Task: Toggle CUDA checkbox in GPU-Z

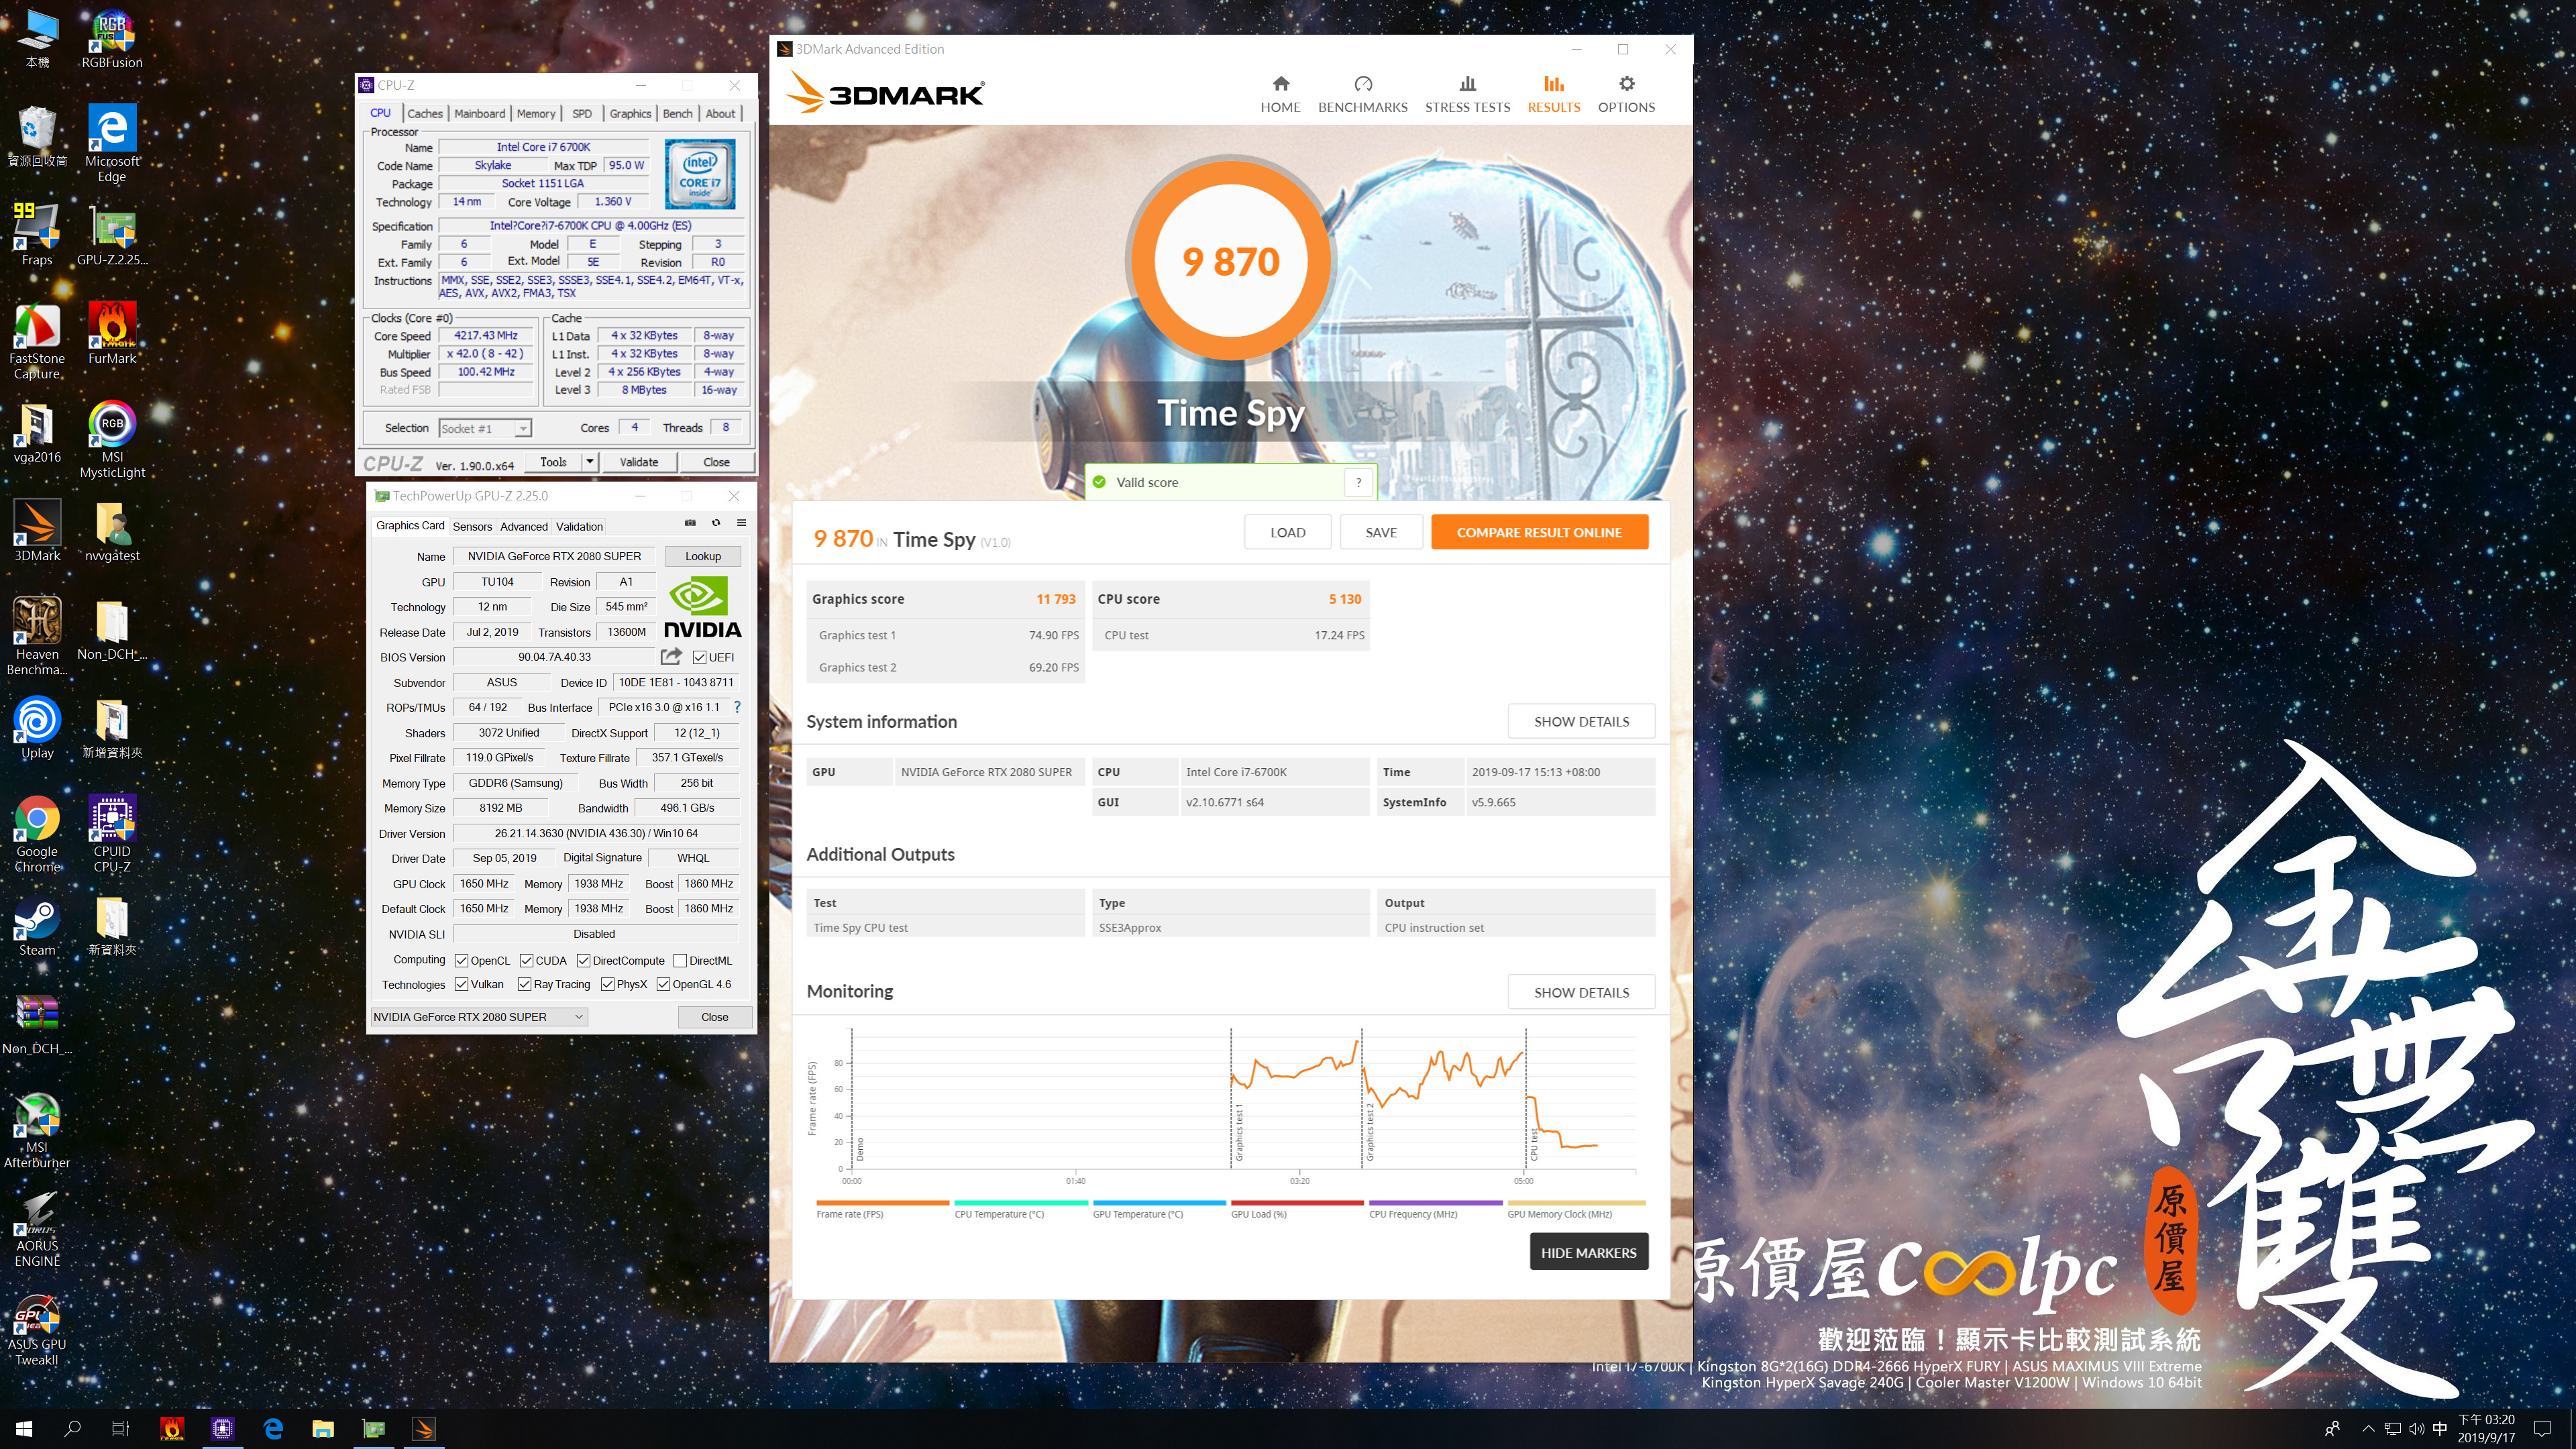Action: click(x=526, y=961)
